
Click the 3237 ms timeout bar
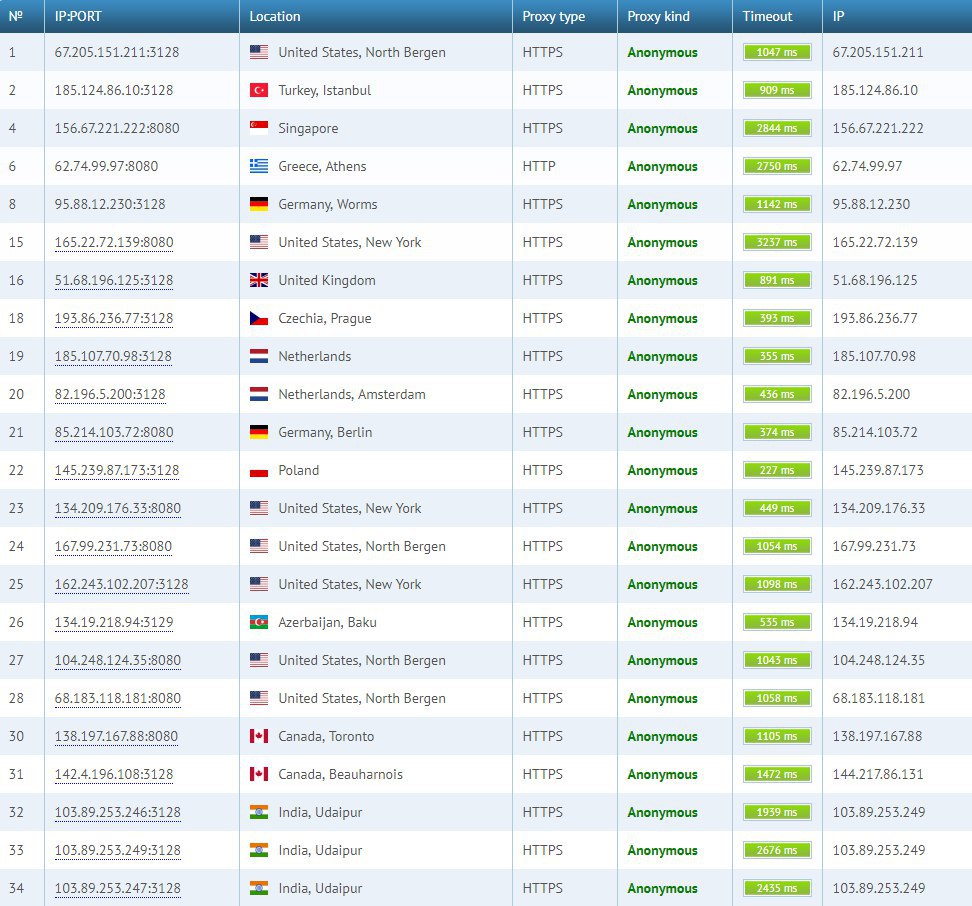[x=777, y=242]
